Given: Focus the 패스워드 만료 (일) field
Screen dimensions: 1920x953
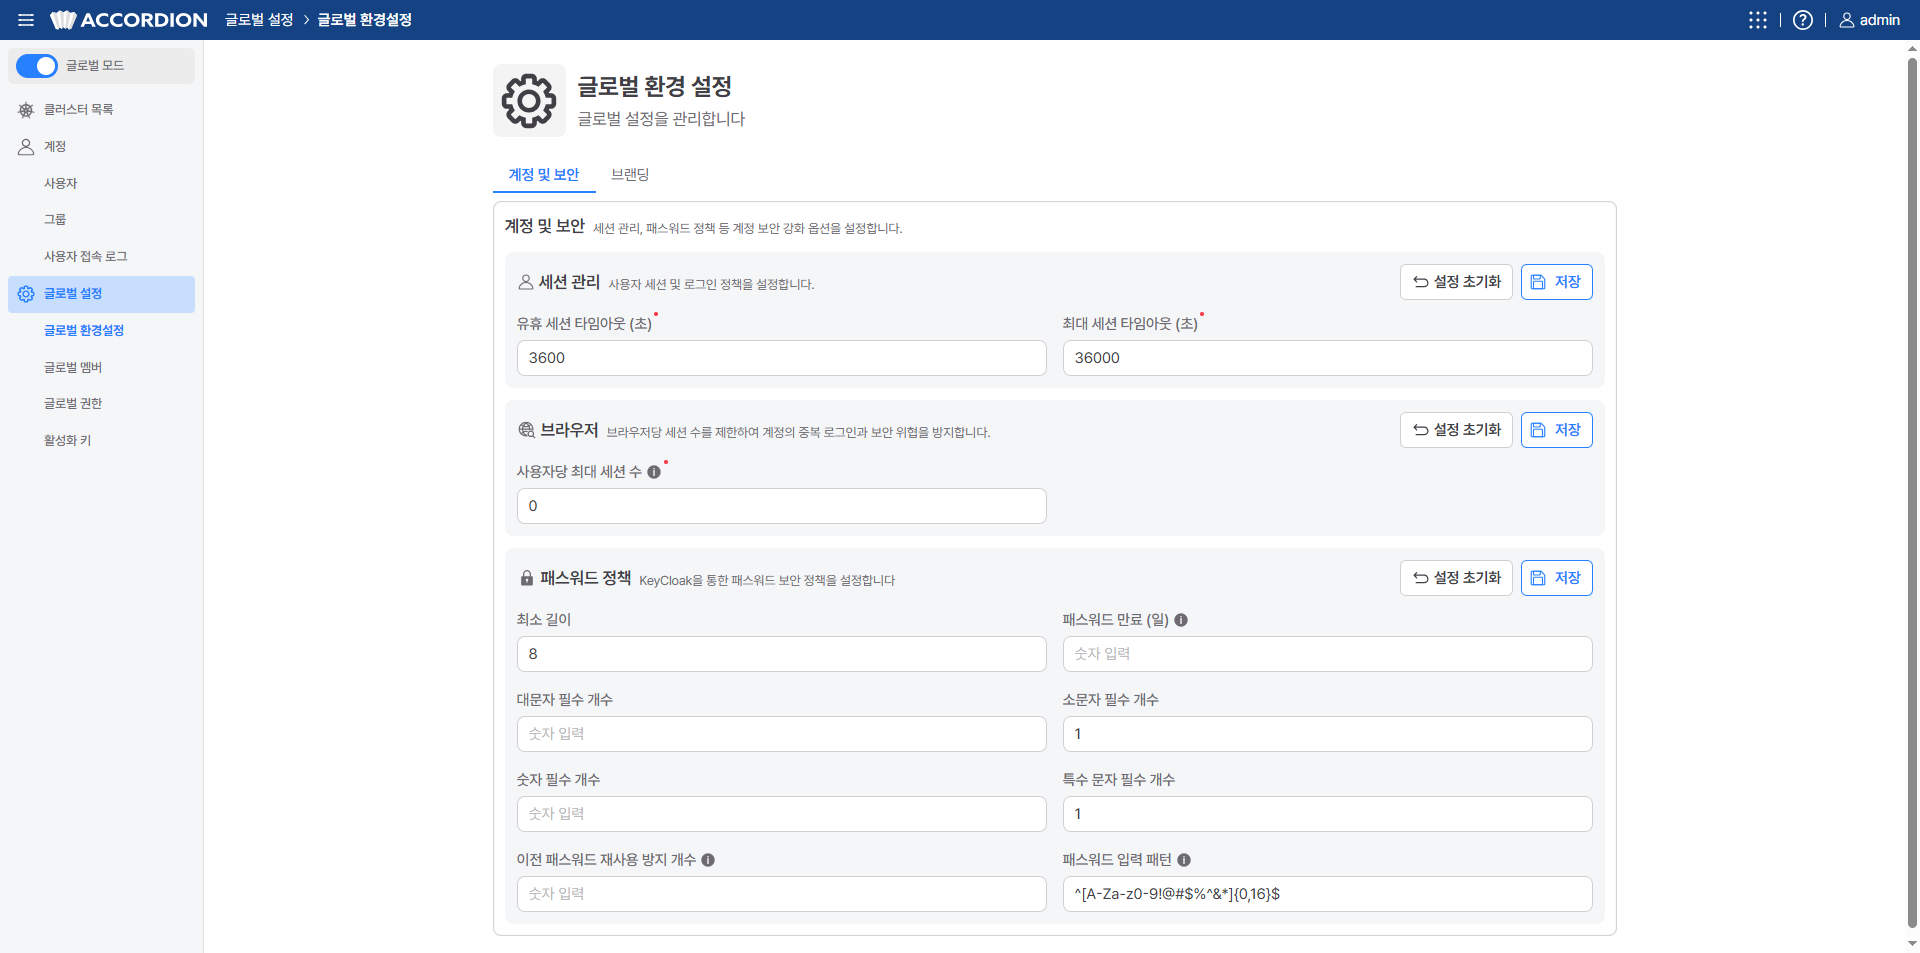Looking at the screenshot, I should coord(1328,654).
